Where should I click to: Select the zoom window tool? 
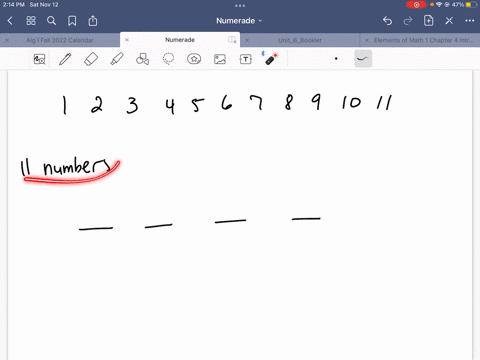point(39,59)
